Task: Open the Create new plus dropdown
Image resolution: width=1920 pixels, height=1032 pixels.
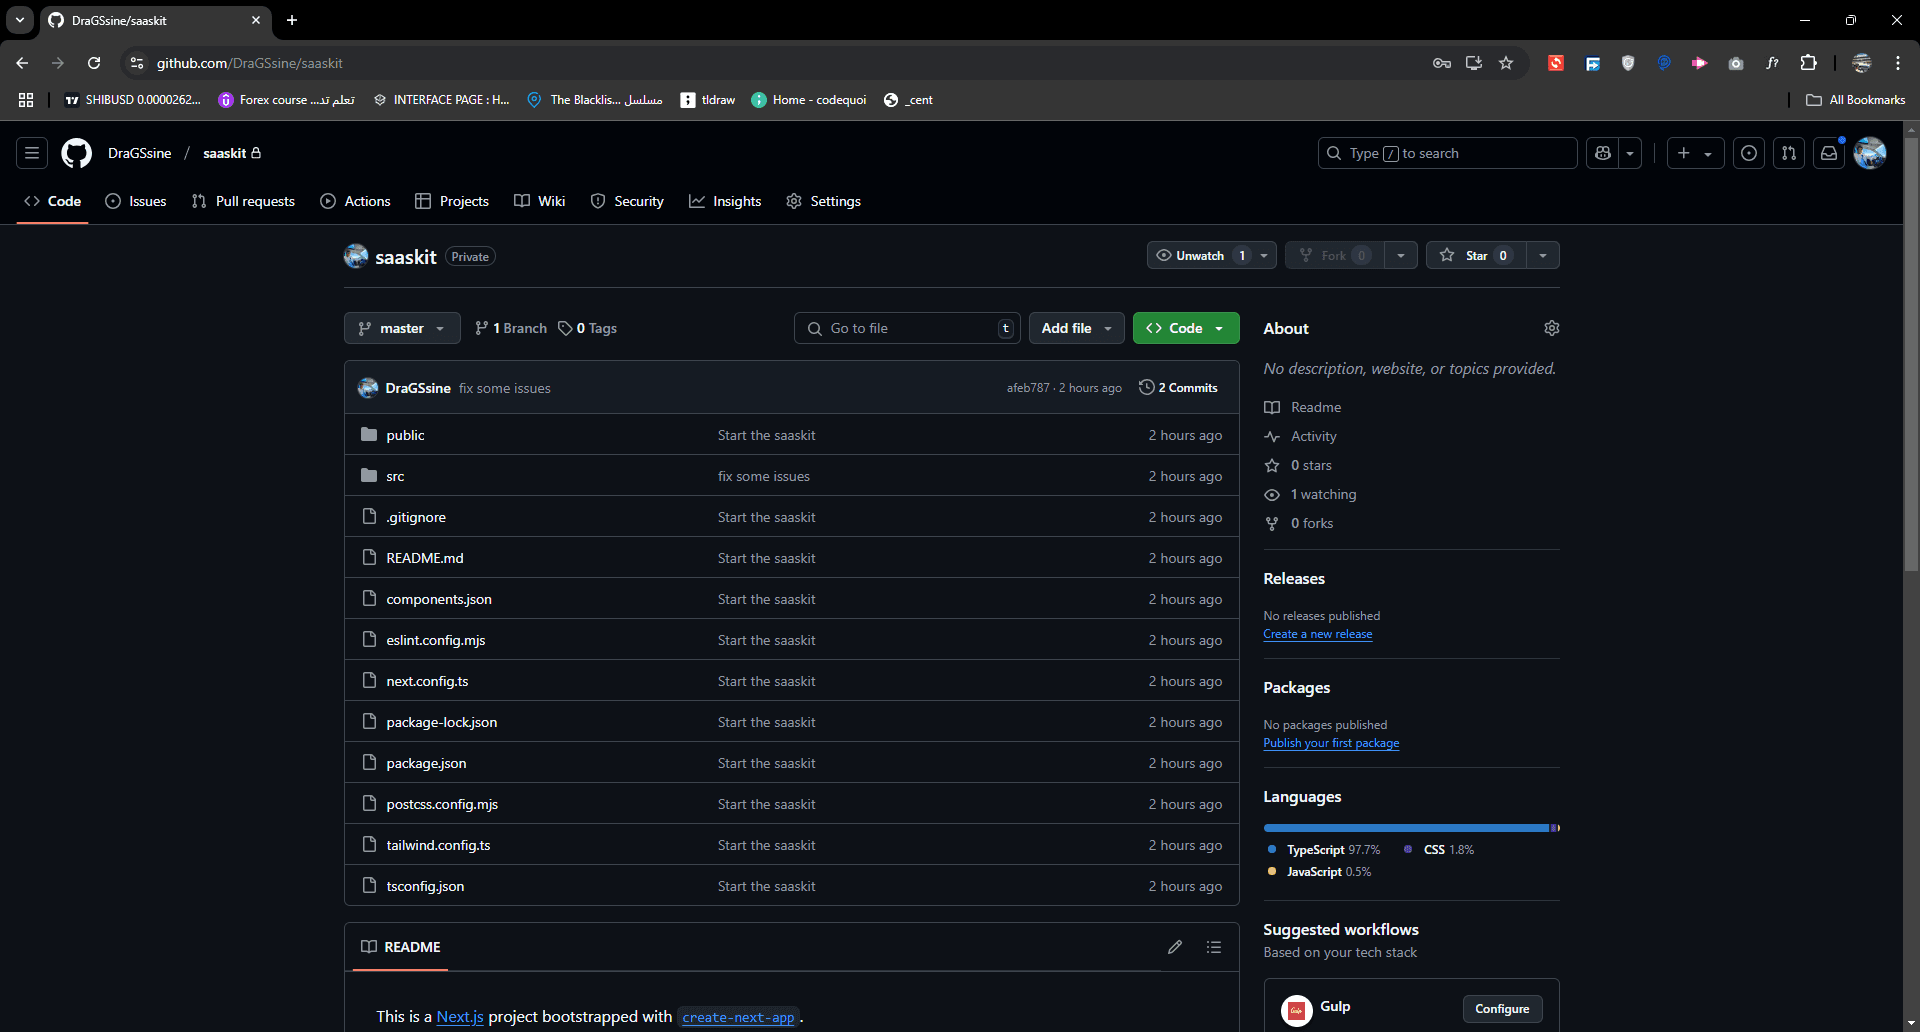Action: [x=1695, y=153]
